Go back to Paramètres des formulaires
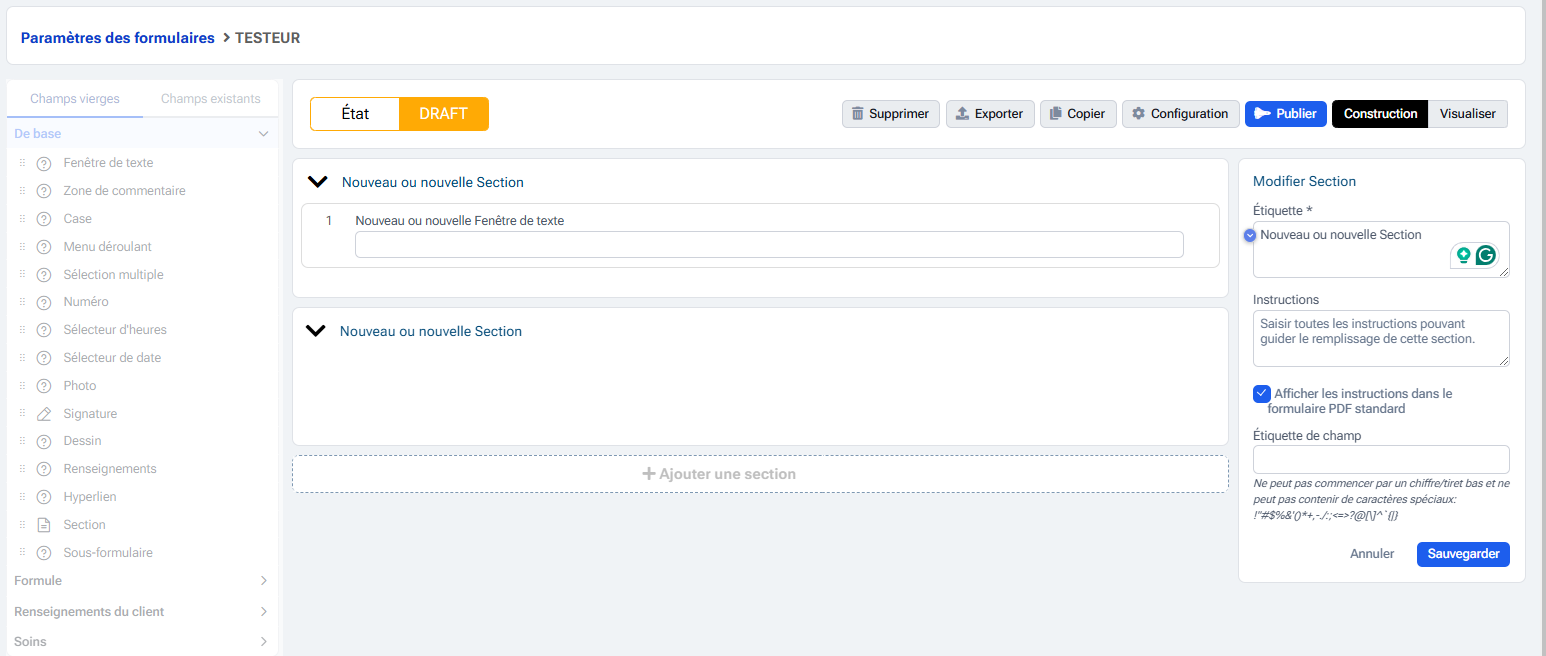Viewport: 1546px width, 656px height. [117, 38]
